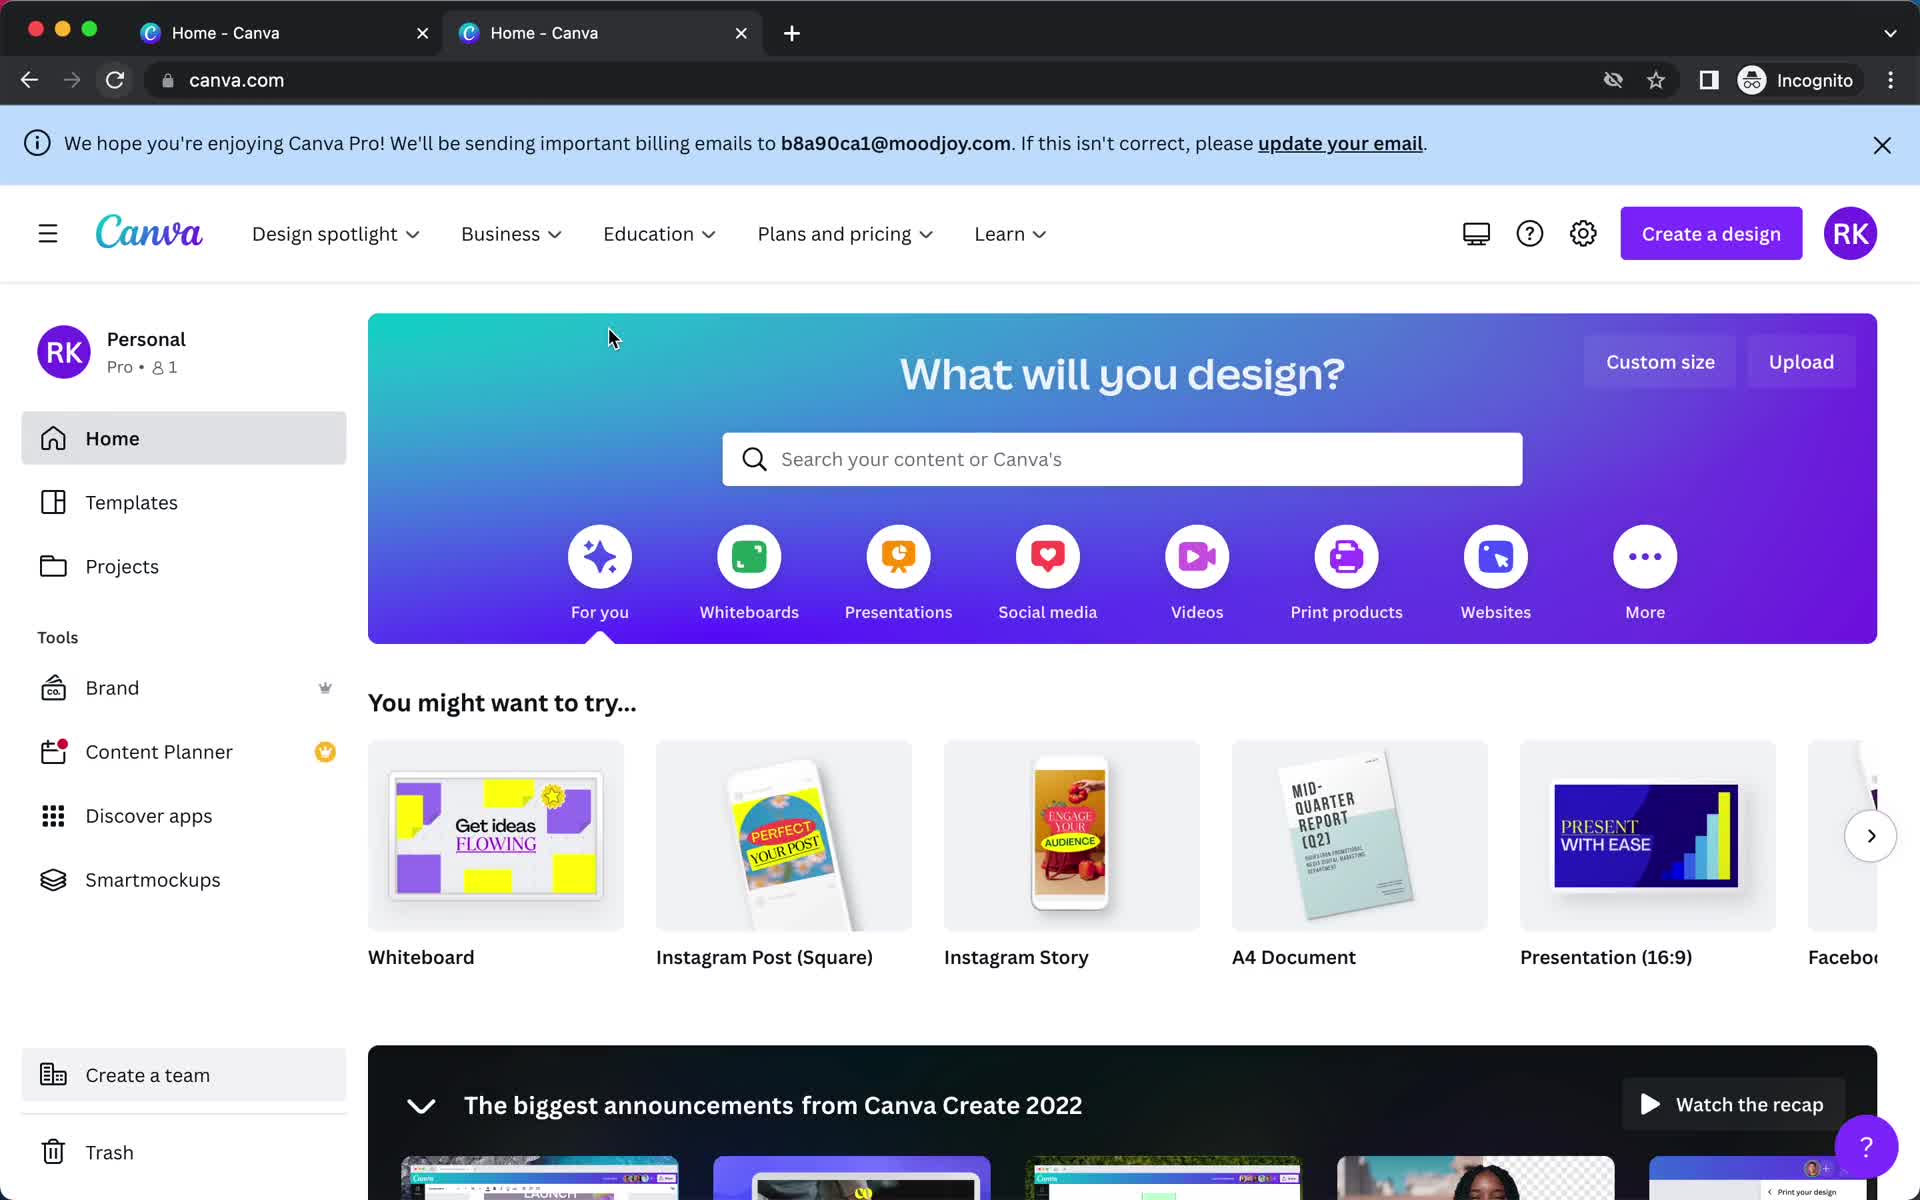Click Create a team button
The height and width of the screenshot is (1200, 1920).
click(x=184, y=1075)
